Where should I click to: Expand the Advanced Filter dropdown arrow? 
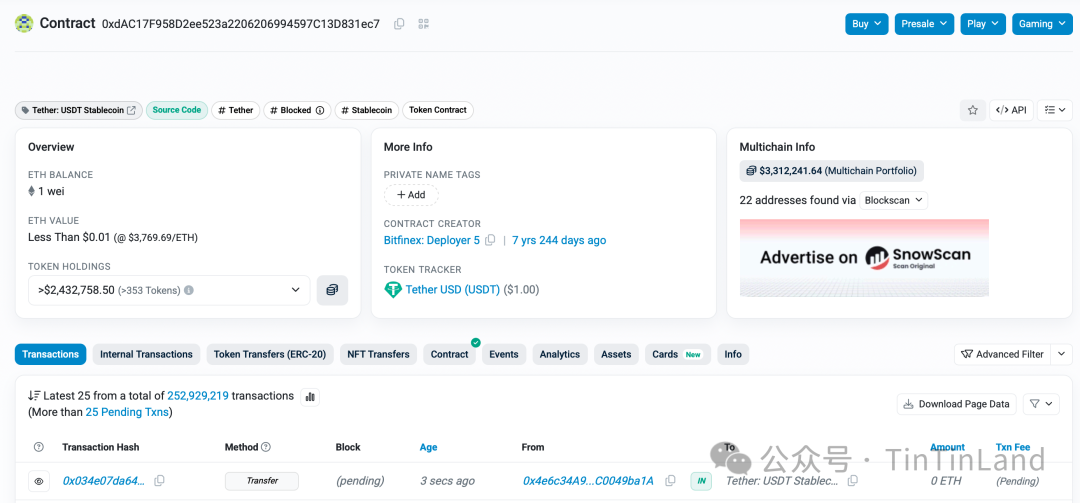pos(1061,354)
